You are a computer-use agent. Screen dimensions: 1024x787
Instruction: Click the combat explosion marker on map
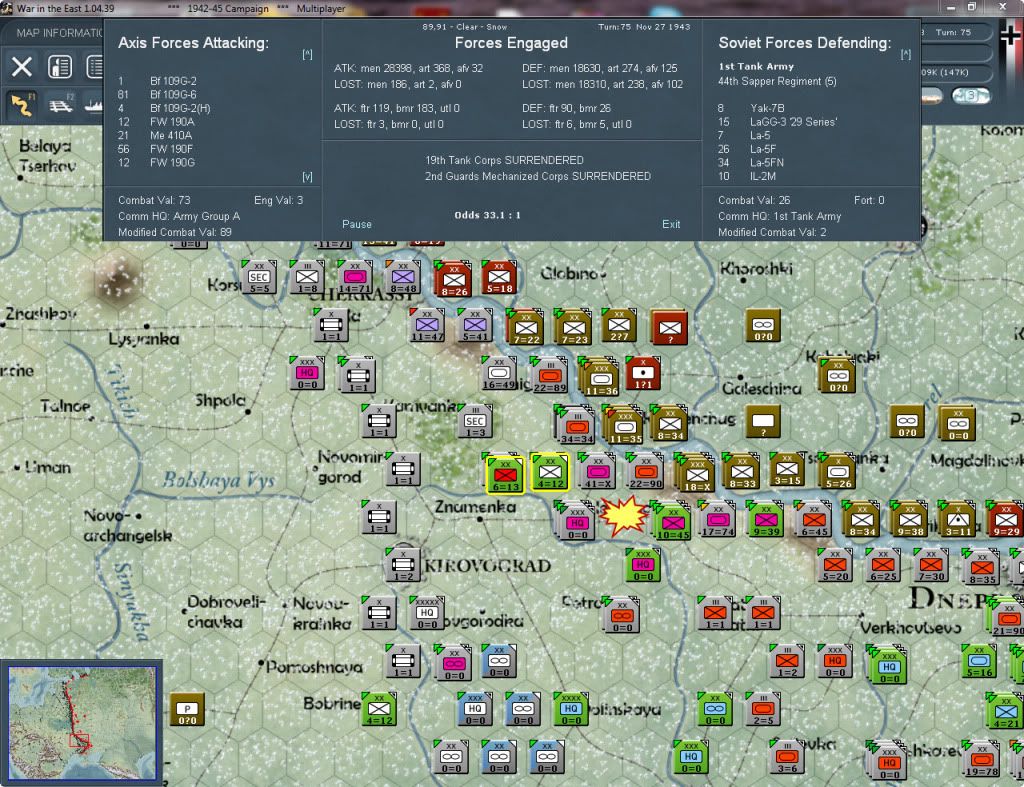pyautogui.click(x=624, y=517)
